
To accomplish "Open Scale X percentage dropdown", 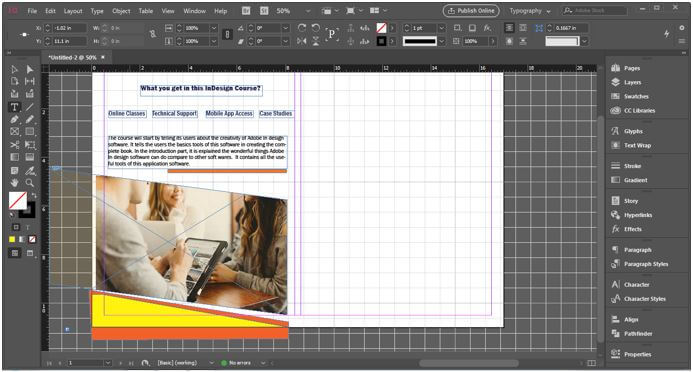I will (214, 28).
